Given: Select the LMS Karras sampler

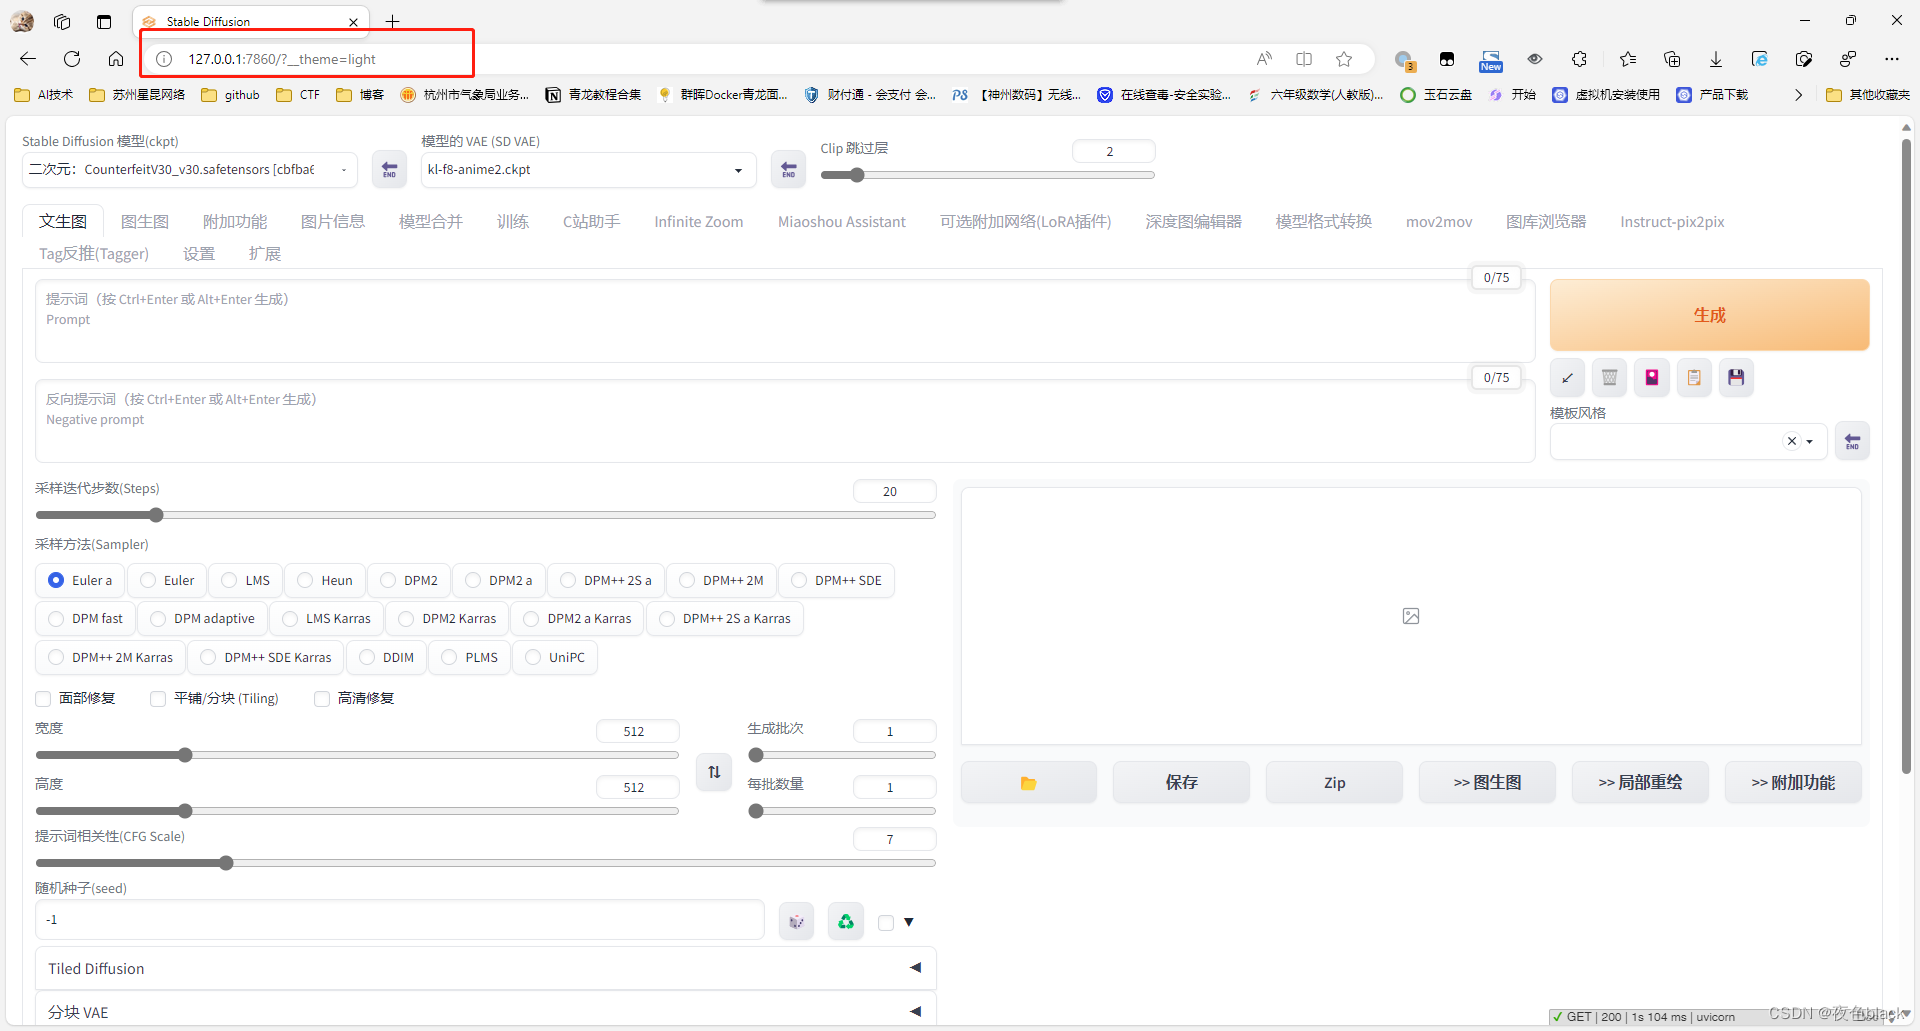Looking at the screenshot, I should (326, 619).
